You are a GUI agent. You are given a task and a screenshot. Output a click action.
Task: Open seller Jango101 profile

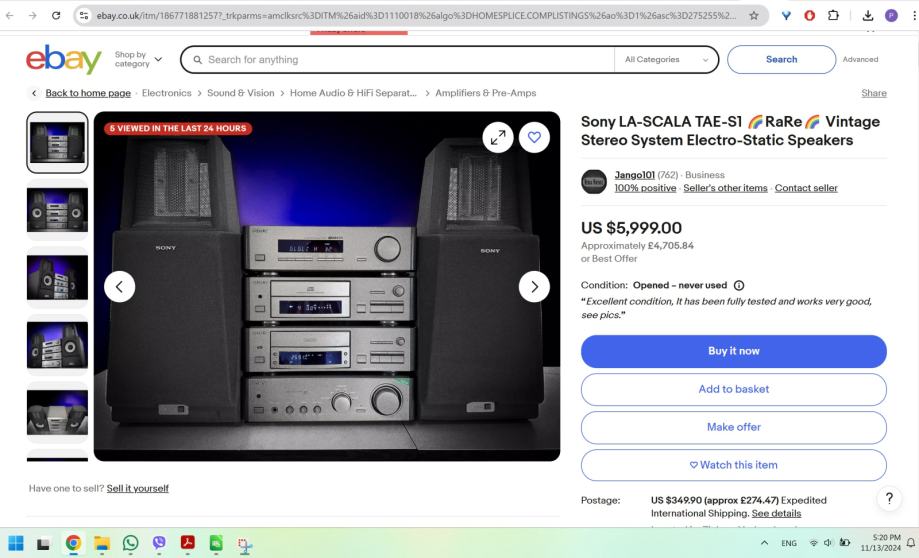pyautogui.click(x=634, y=175)
